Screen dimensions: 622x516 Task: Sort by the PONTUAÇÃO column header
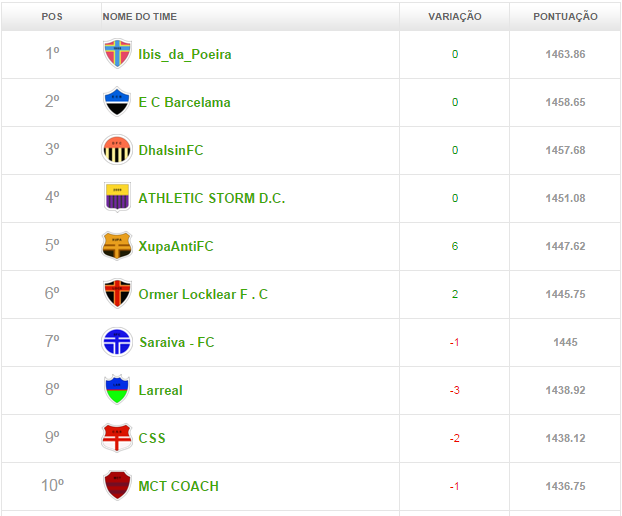point(565,17)
